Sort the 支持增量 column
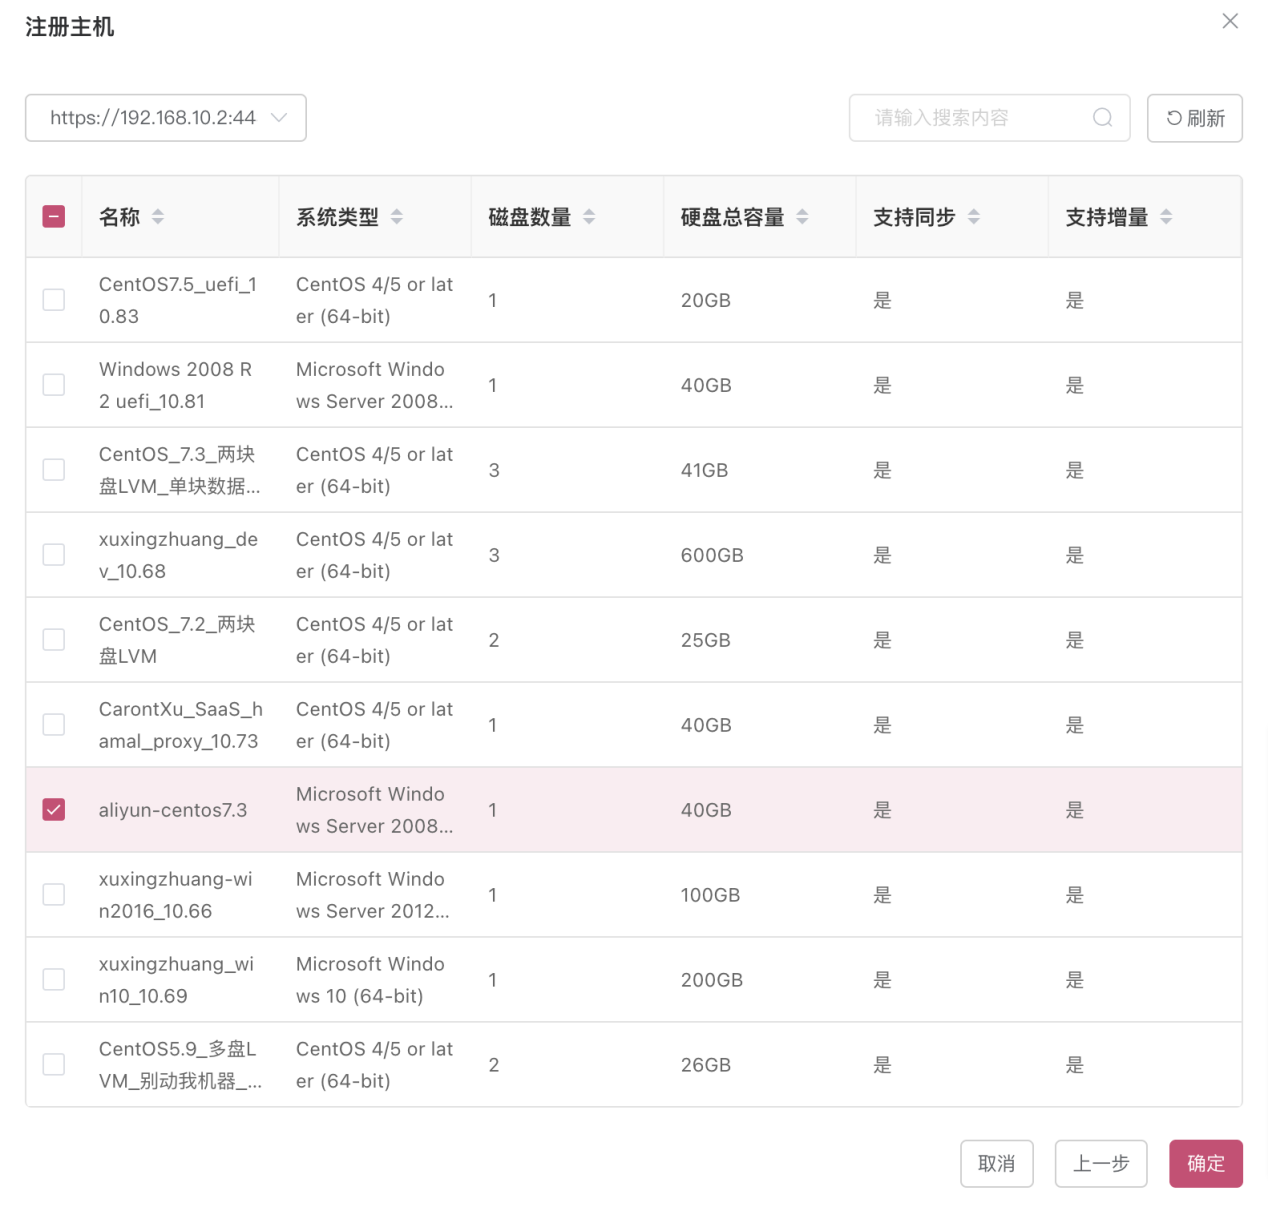The image size is (1268, 1207). point(1167,216)
